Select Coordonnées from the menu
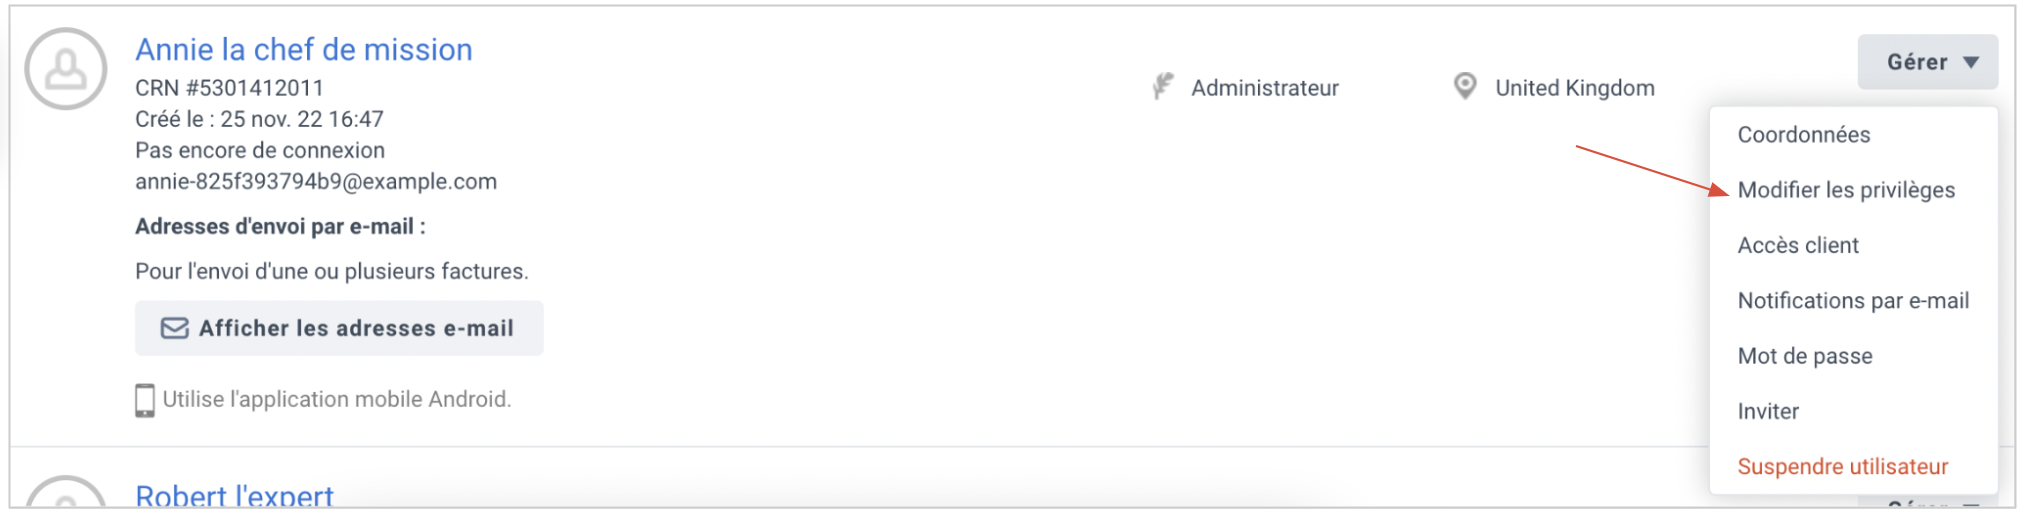Viewport: 2028px width, 520px height. tap(1804, 135)
